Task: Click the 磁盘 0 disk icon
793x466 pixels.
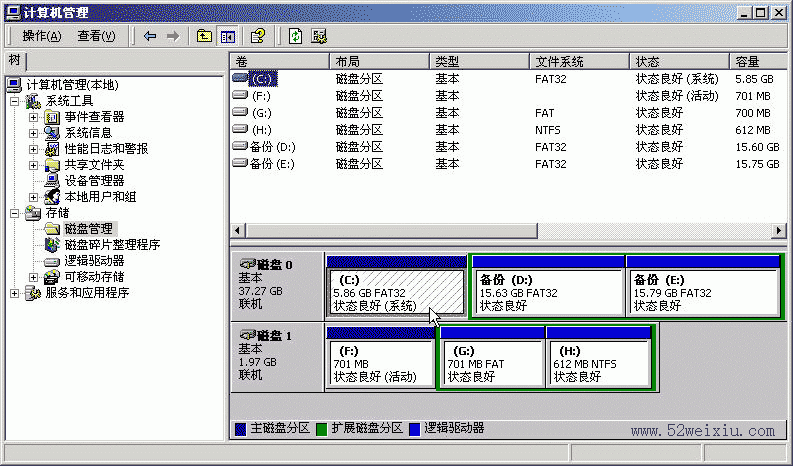Action: click(x=247, y=264)
